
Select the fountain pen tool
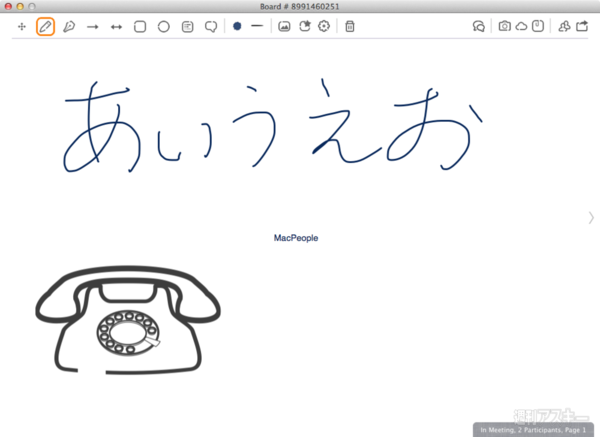tap(69, 26)
